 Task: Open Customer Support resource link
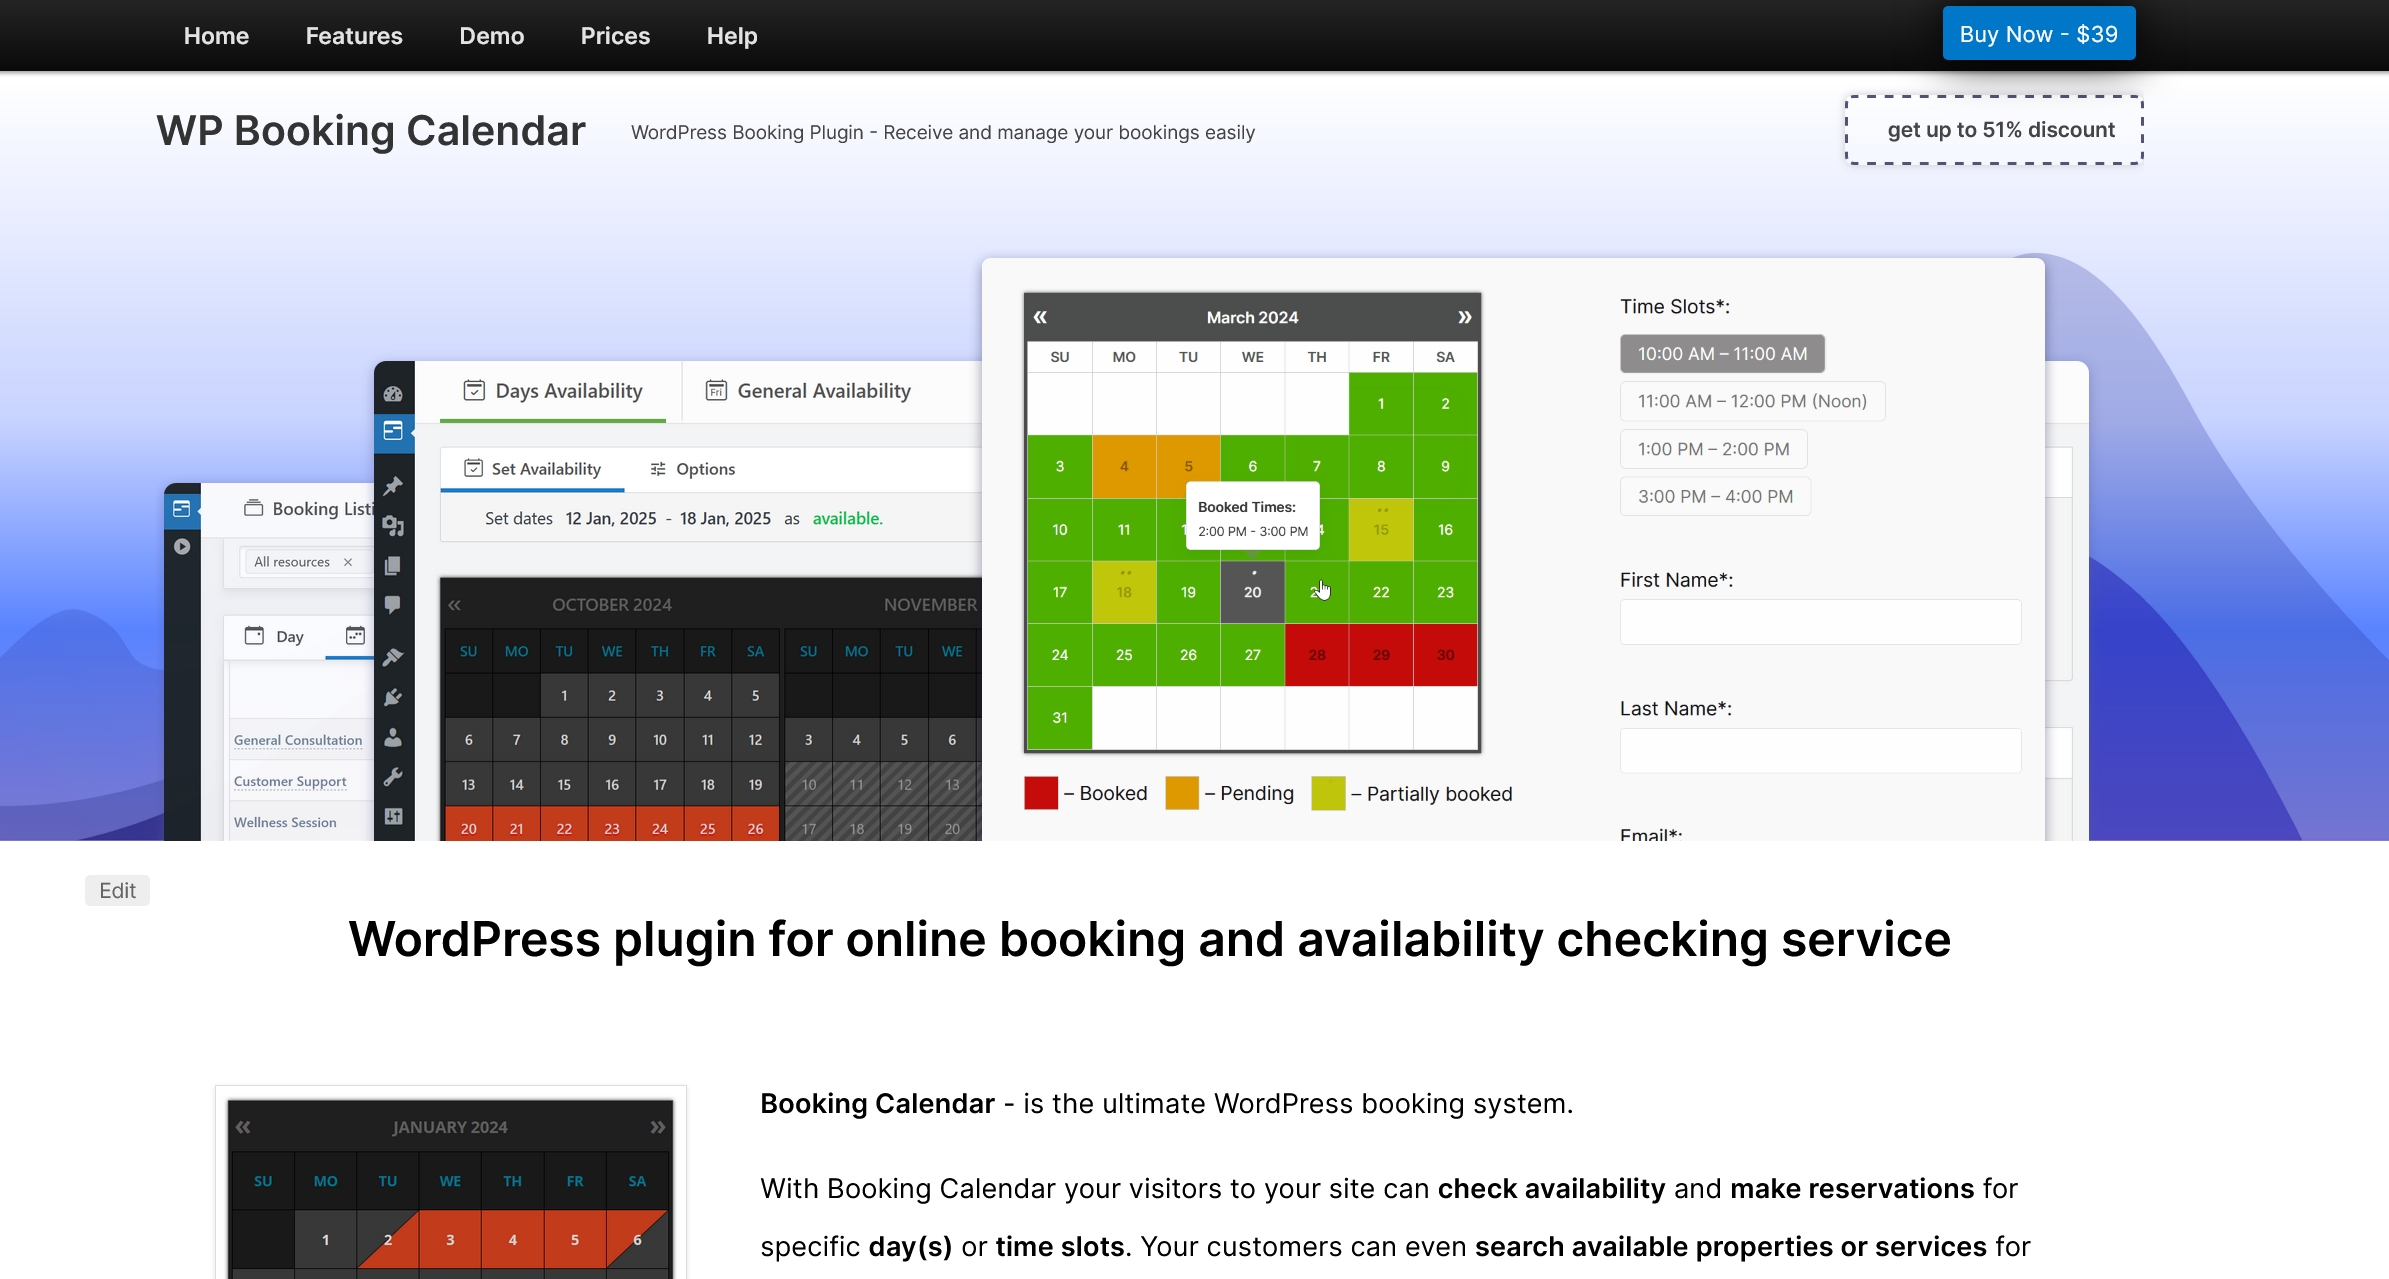click(290, 781)
